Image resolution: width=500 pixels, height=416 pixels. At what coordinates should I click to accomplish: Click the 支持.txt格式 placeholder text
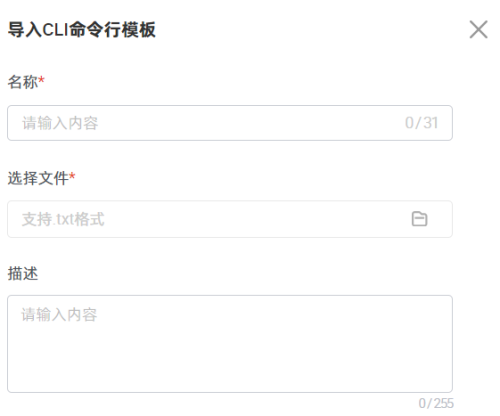click(63, 219)
